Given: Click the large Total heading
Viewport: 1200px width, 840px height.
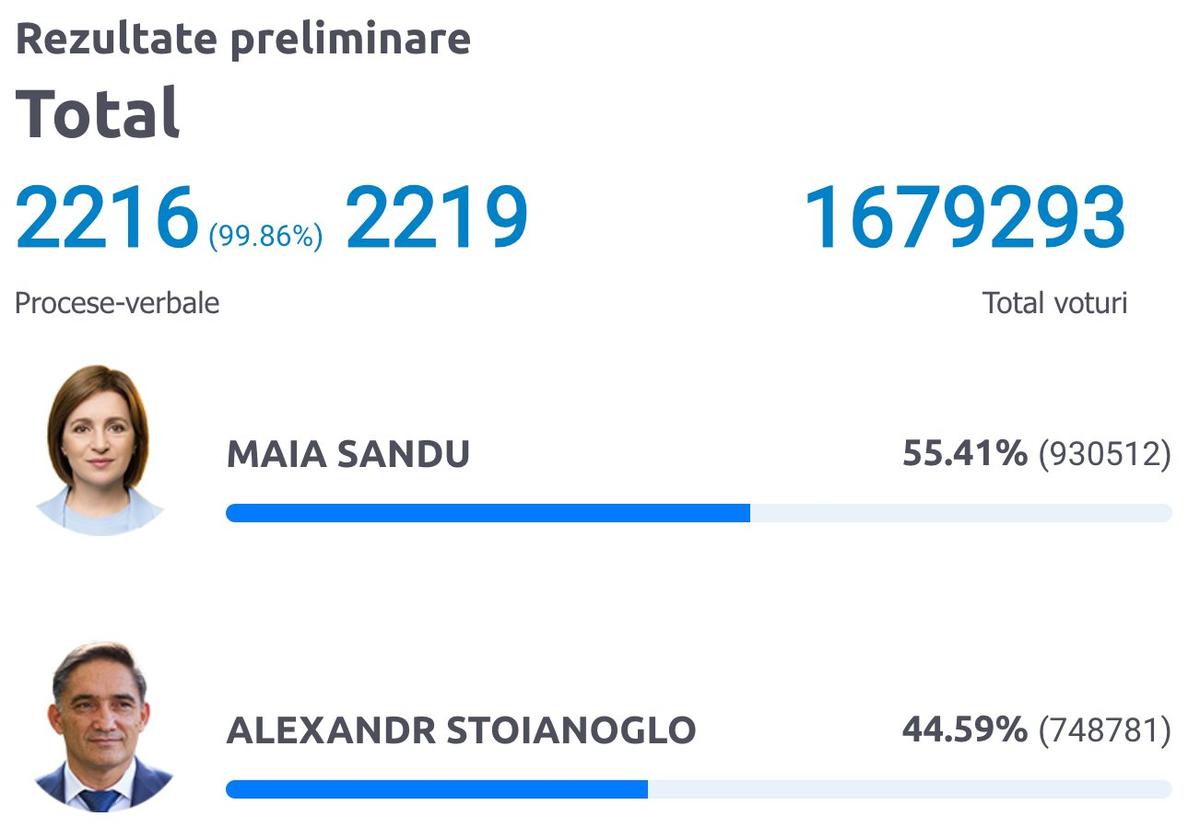Looking at the screenshot, I should pyautogui.click(x=98, y=111).
